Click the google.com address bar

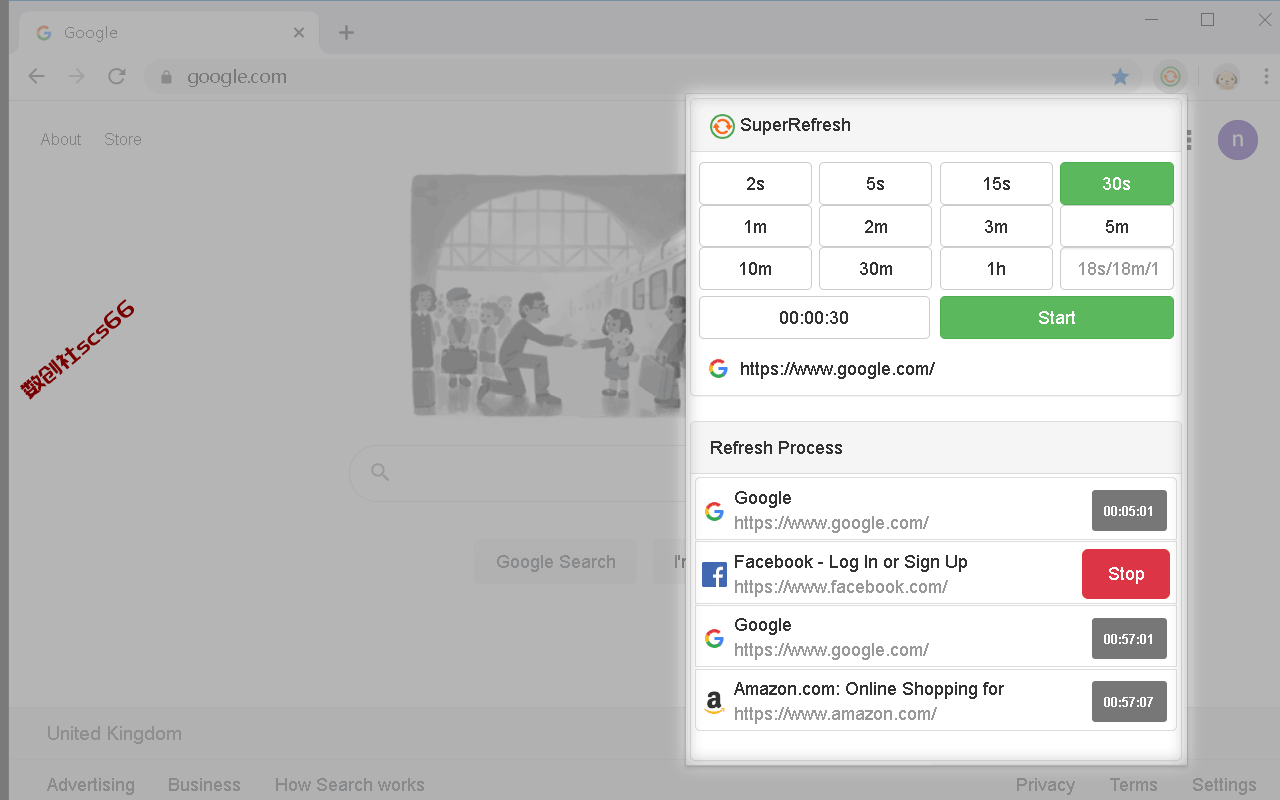[640, 77]
